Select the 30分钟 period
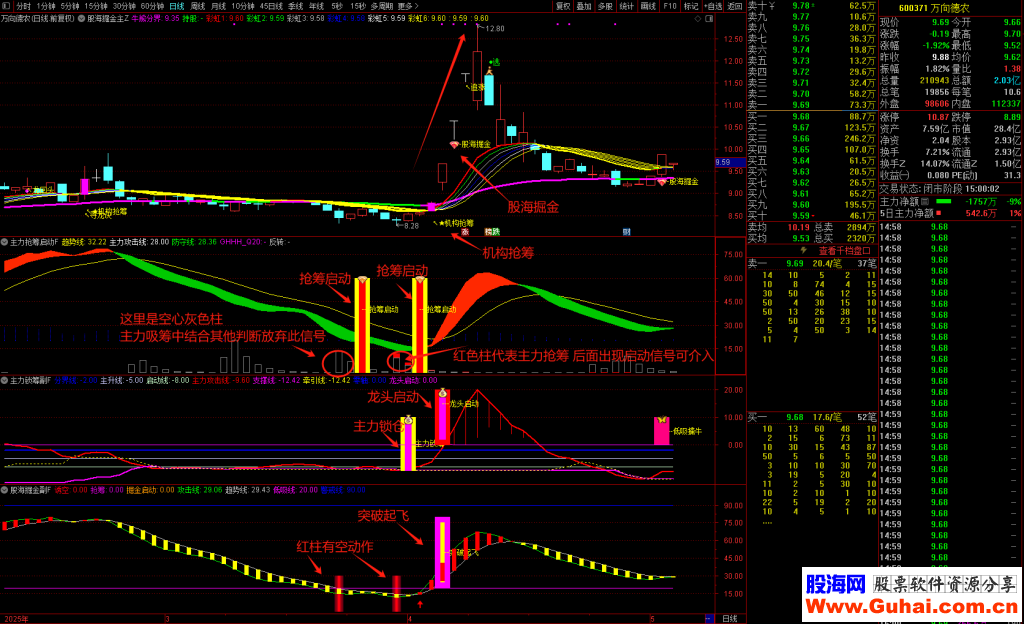The width and height of the screenshot is (1024, 624). [x=123, y=6]
